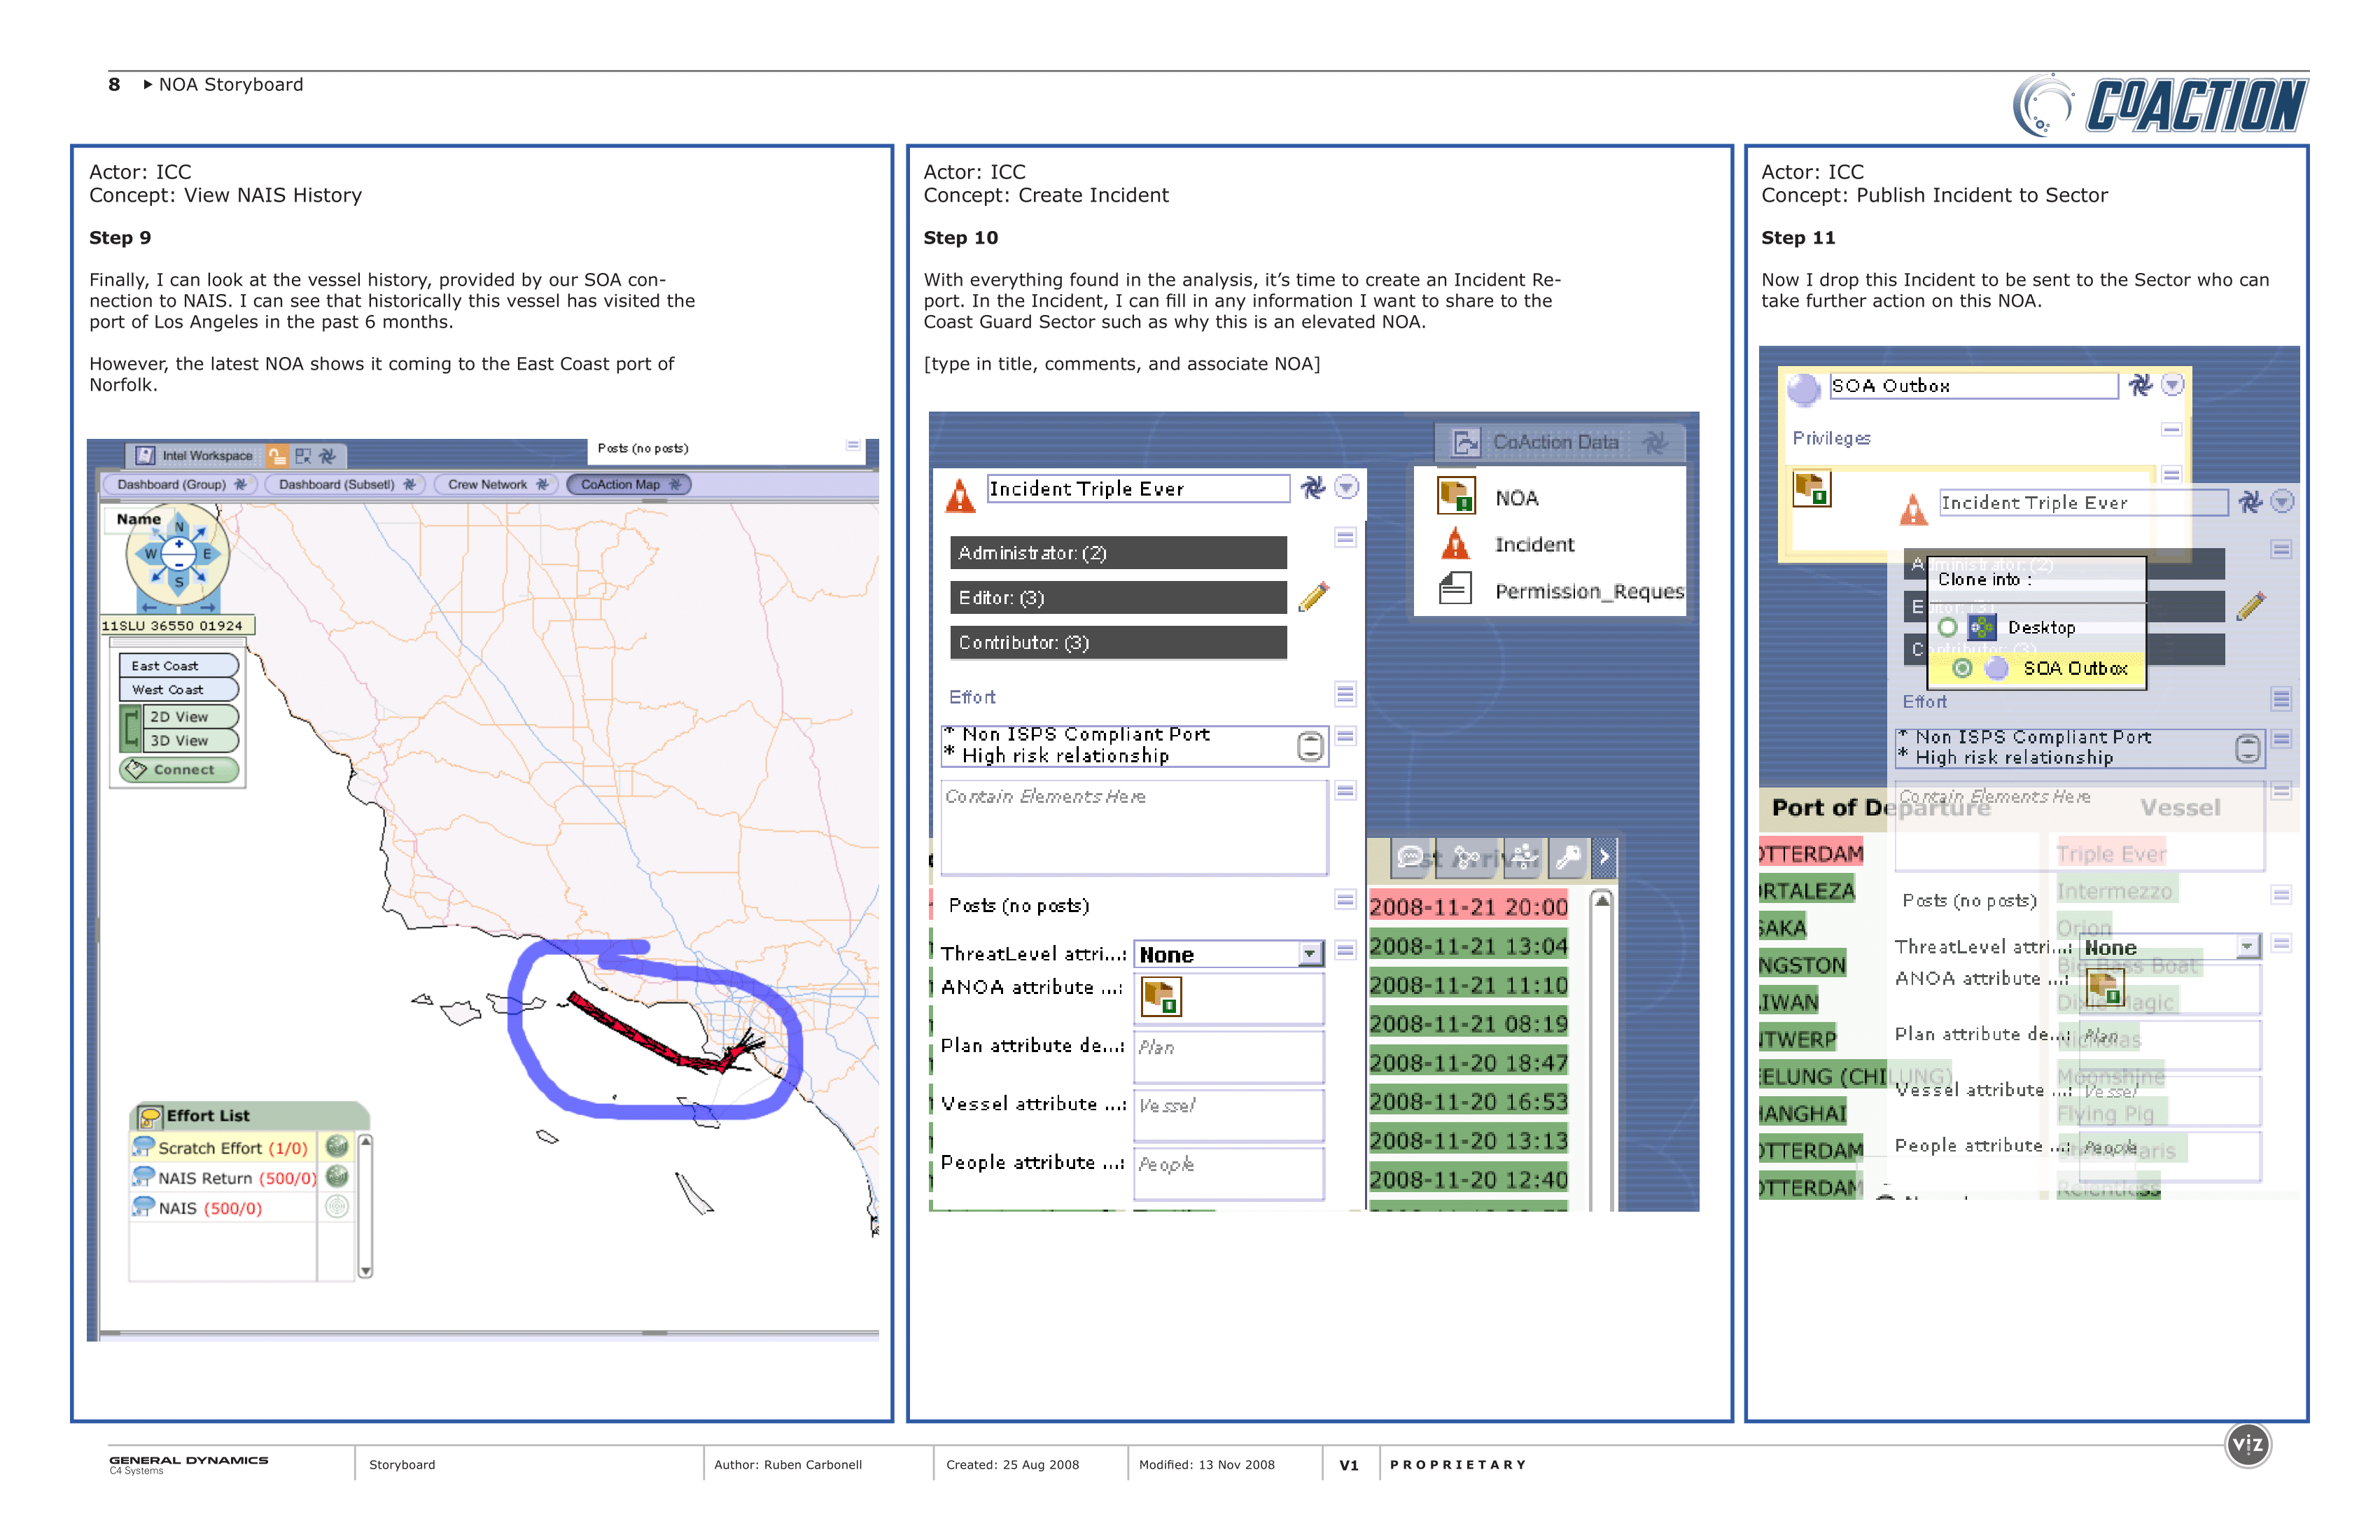Switch map to 2D View
Viewport: 2380px width, 1540px height.
point(190,717)
